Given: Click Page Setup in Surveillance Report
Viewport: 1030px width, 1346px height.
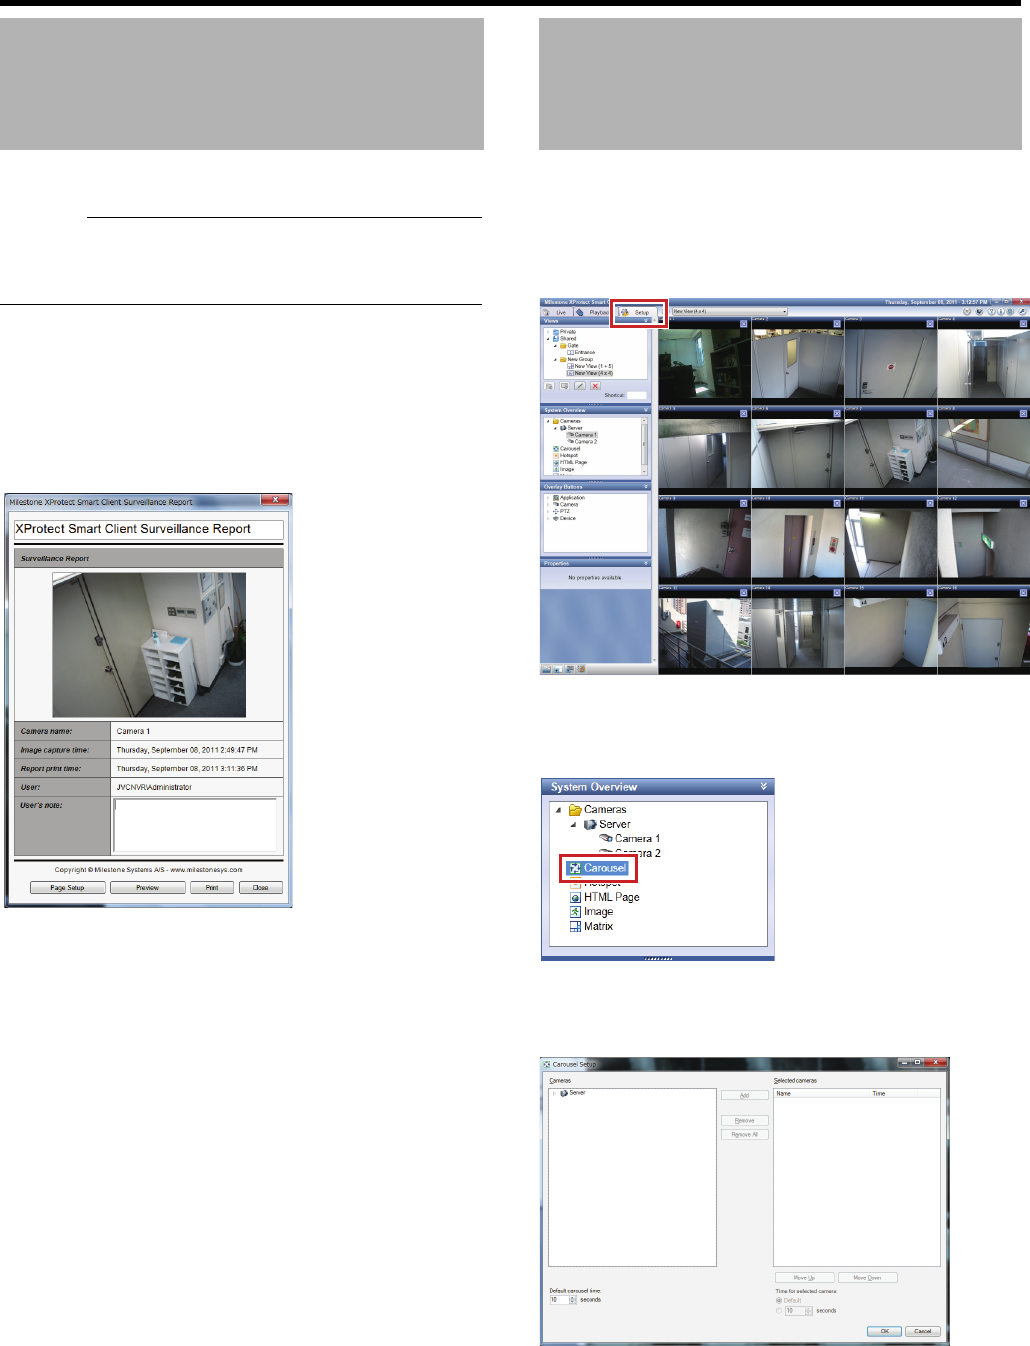Looking at the screenshot, I should pos(68,888).
